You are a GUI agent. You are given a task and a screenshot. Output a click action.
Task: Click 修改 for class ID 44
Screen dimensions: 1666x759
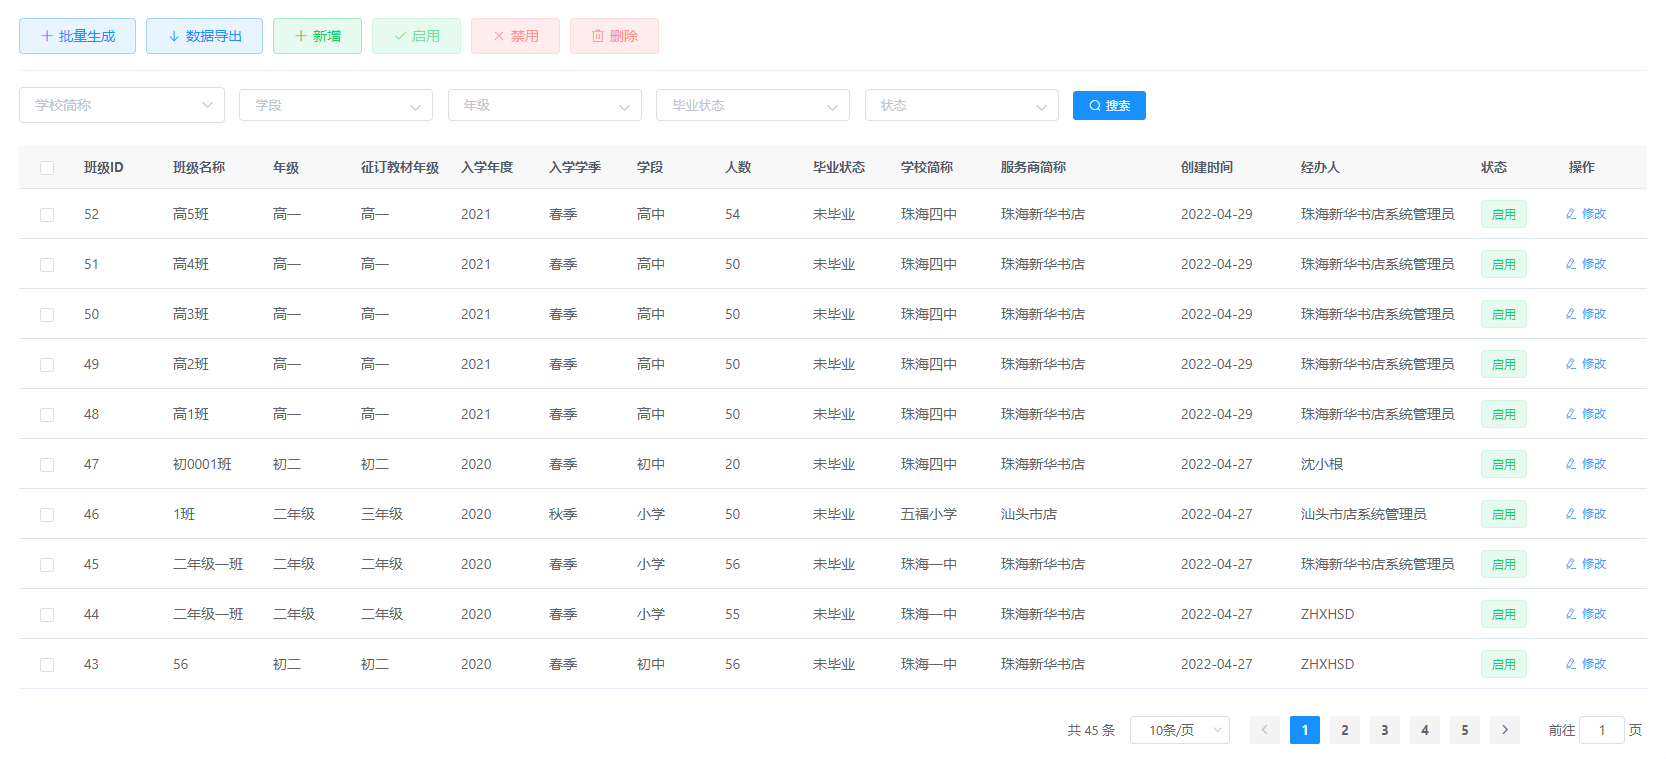(x=1586, y=614)
